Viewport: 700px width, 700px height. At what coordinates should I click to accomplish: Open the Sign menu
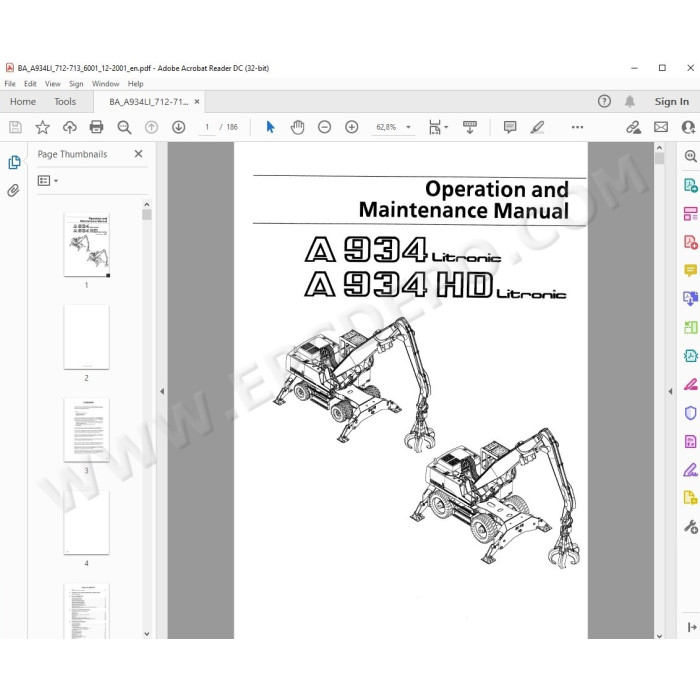click(76, 83)
